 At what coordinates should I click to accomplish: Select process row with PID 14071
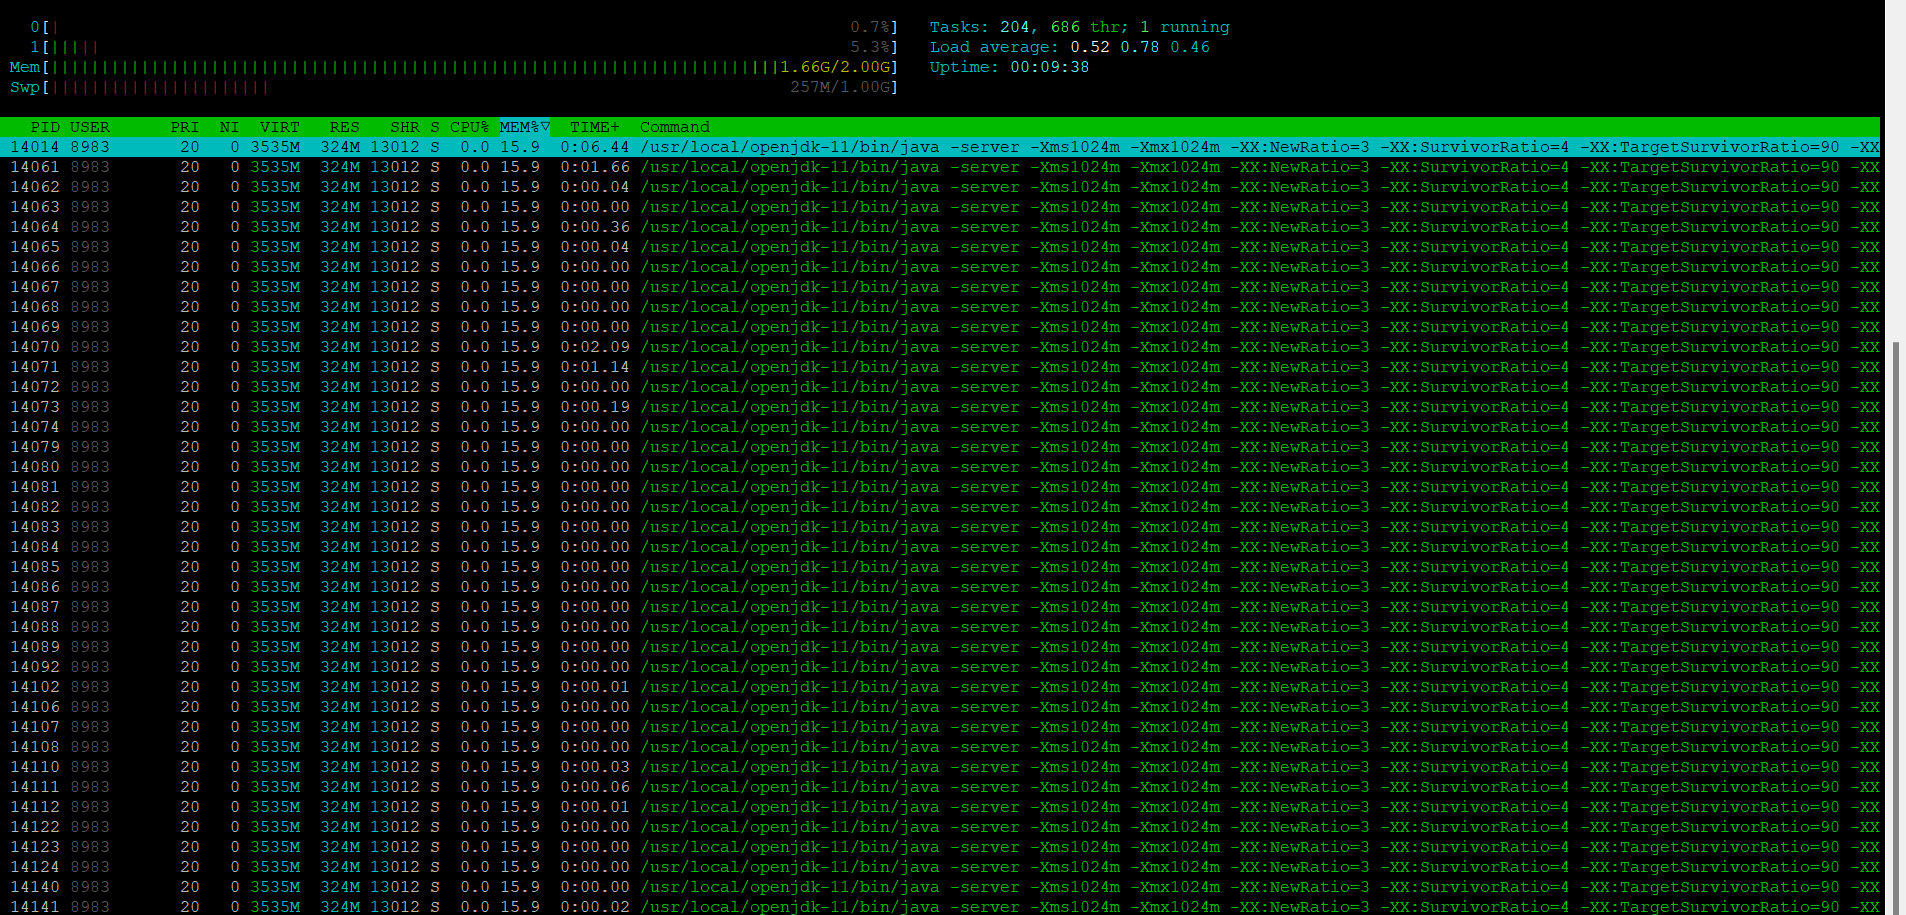940,367
